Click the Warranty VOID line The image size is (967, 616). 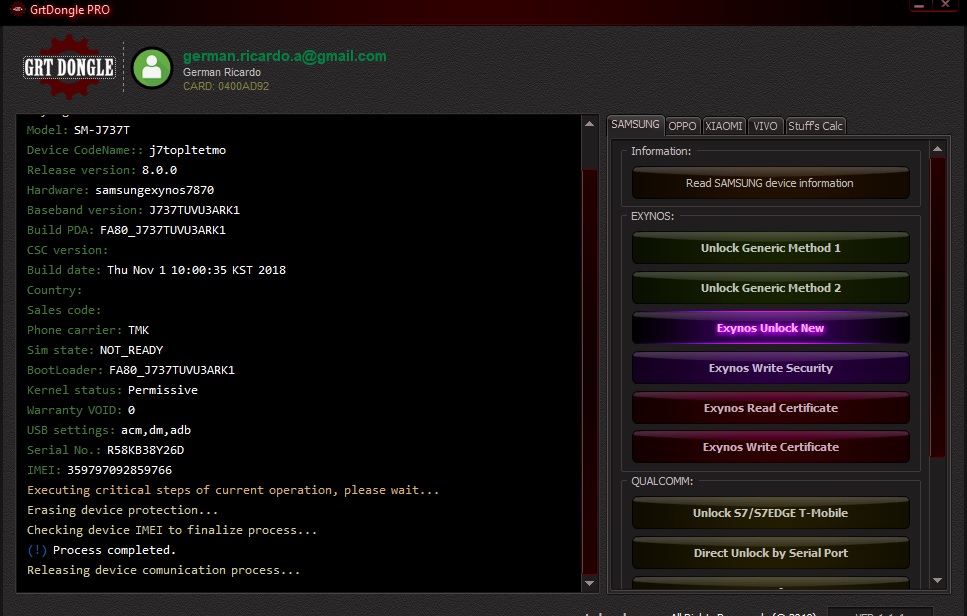tap(81, 410)
